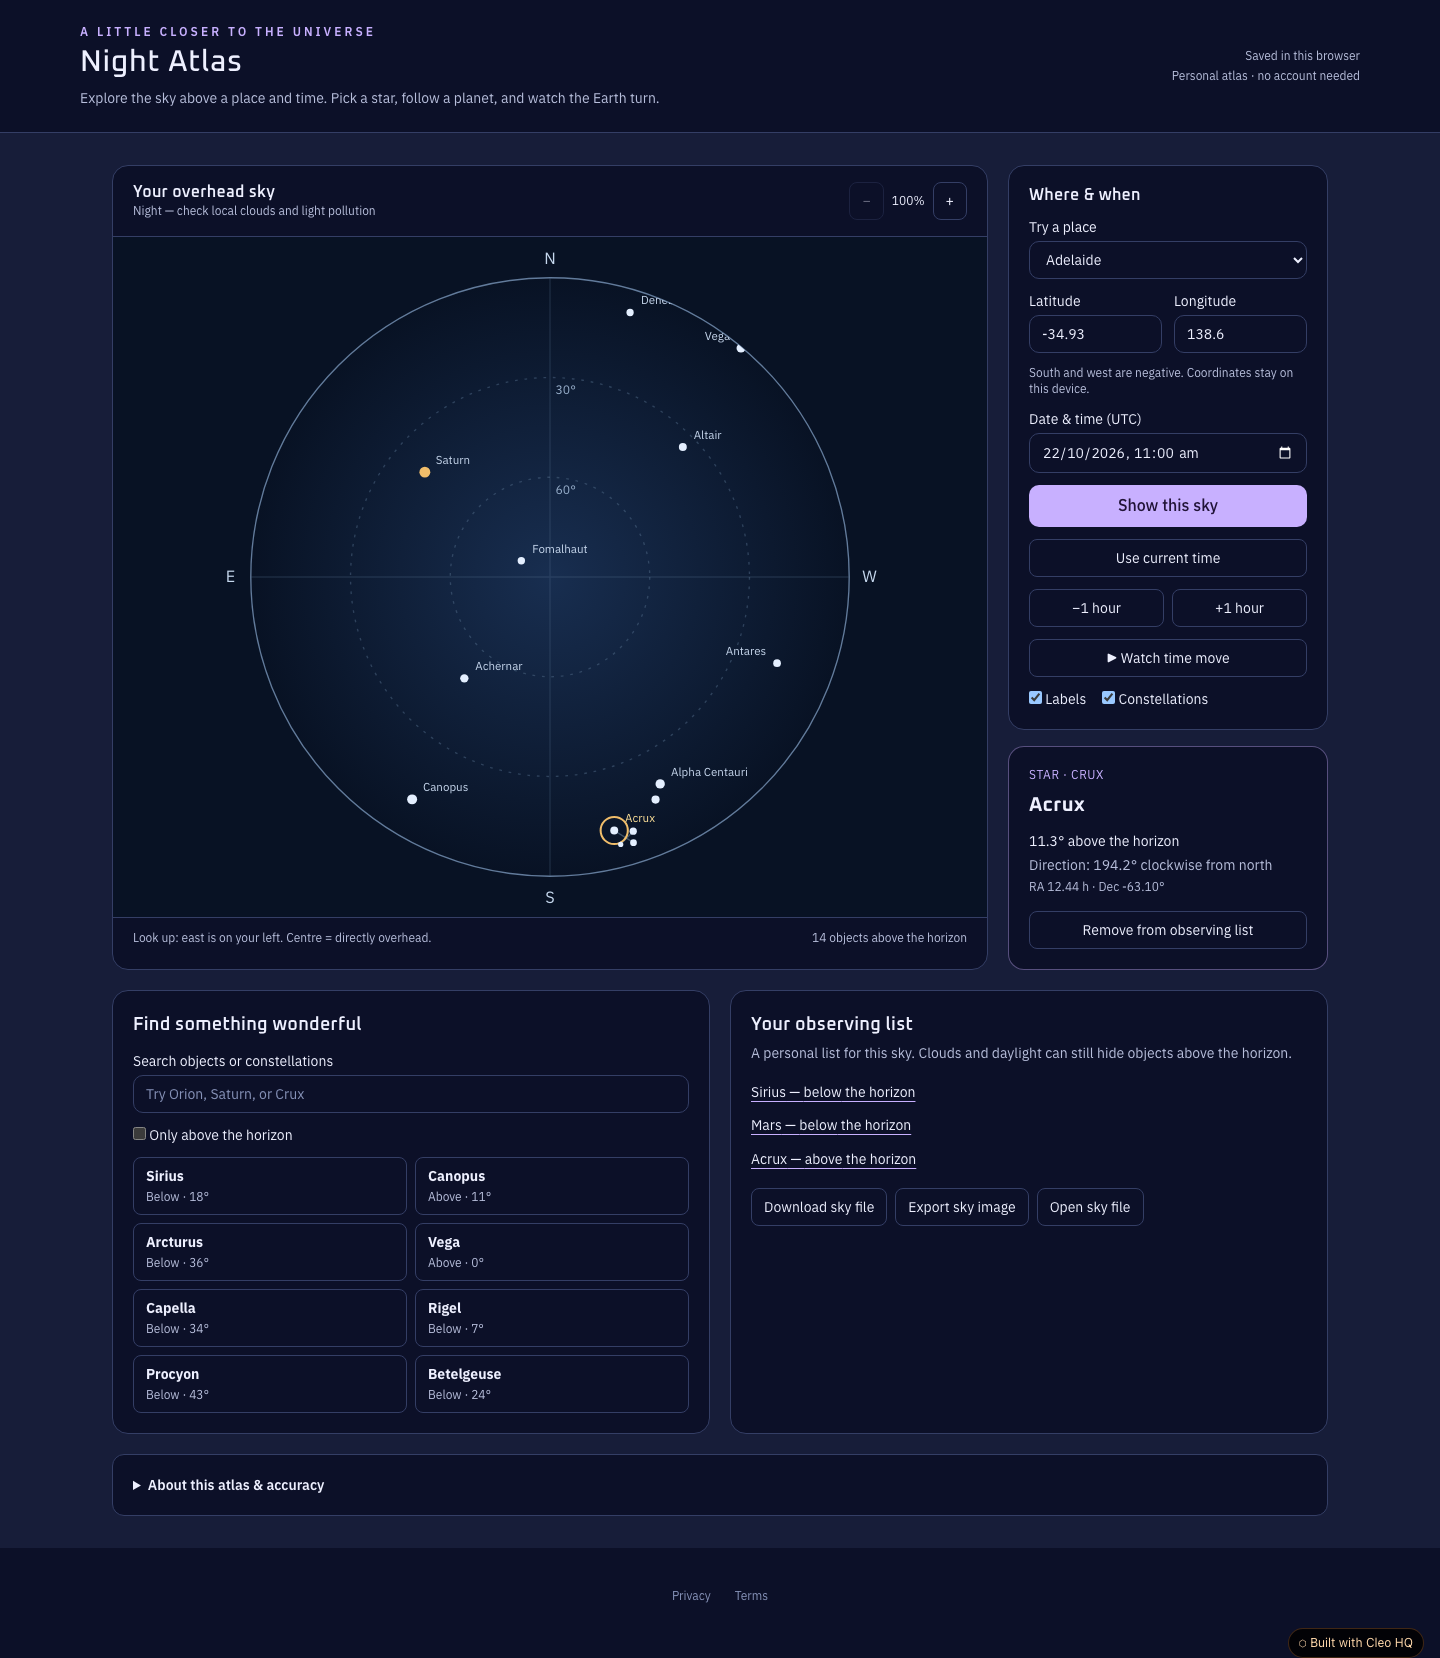Expand About this atlas & accuracy

236,1485
